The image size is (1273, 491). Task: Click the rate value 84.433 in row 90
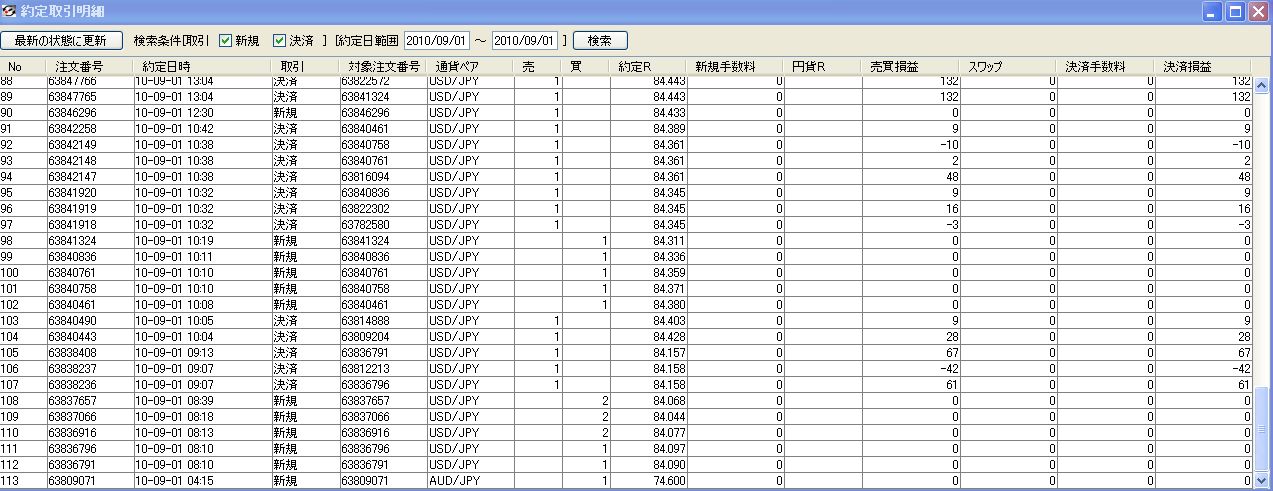point(668,113)
